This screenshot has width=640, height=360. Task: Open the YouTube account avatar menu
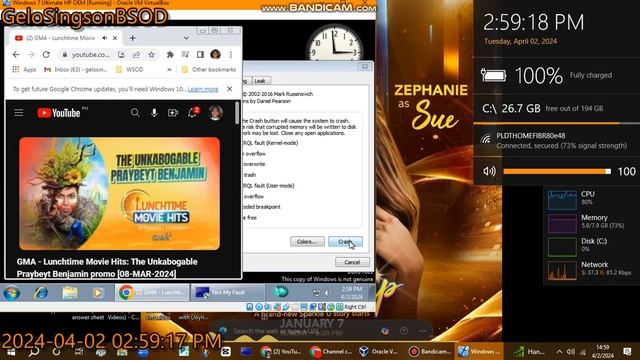(x=216, y=113)
